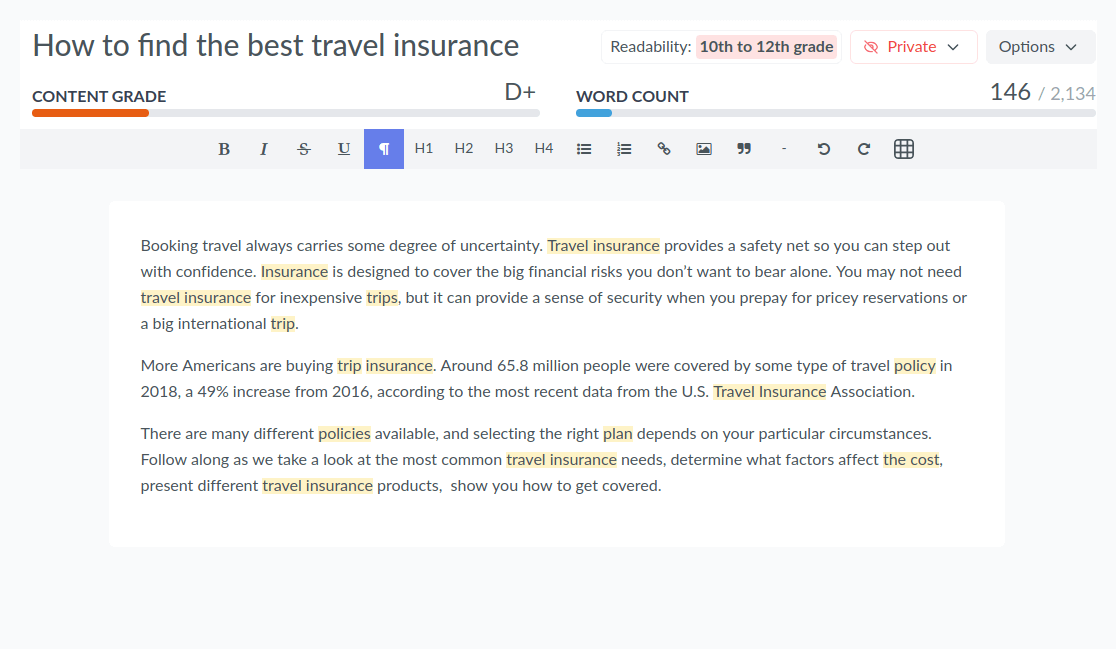1116x649 pixels.
Task: Disable the paragraph marks display
Action: point(384,148)
